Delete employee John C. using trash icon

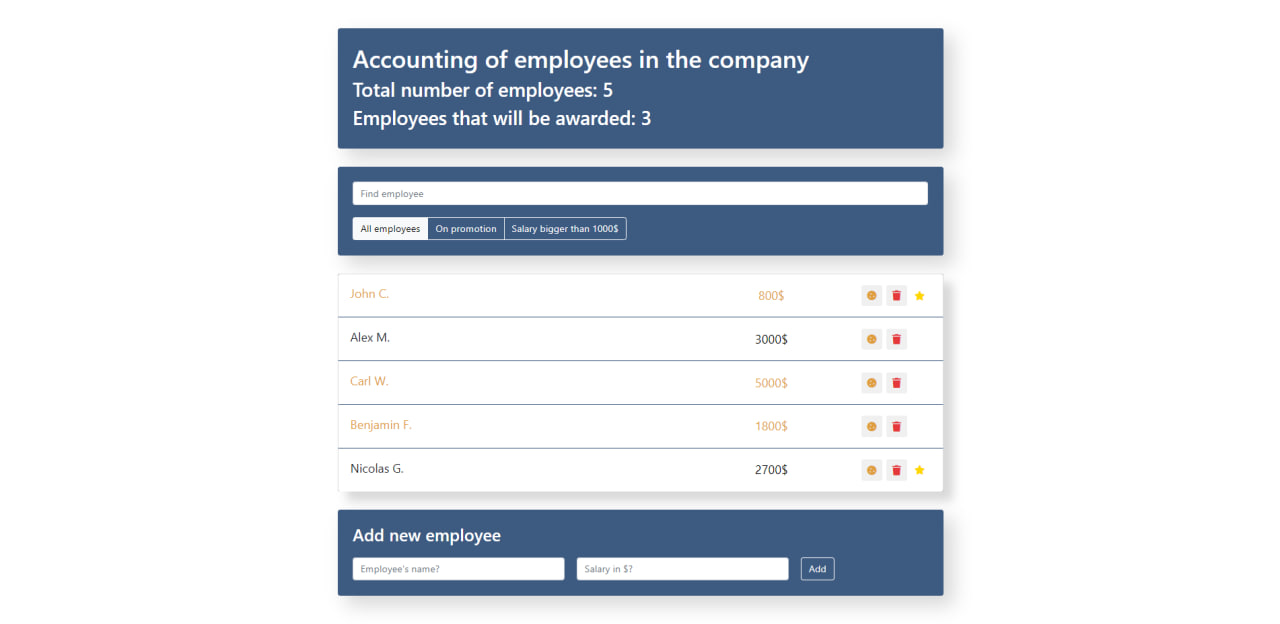coord(896,295)
